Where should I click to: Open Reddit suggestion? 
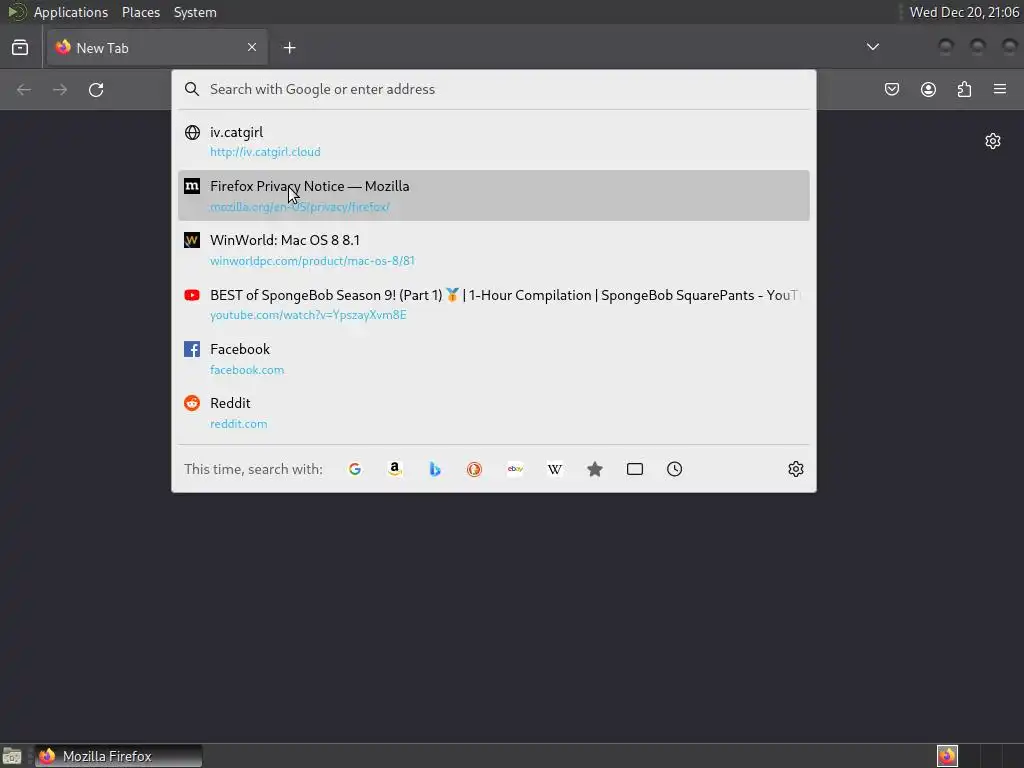pos(494,412)
